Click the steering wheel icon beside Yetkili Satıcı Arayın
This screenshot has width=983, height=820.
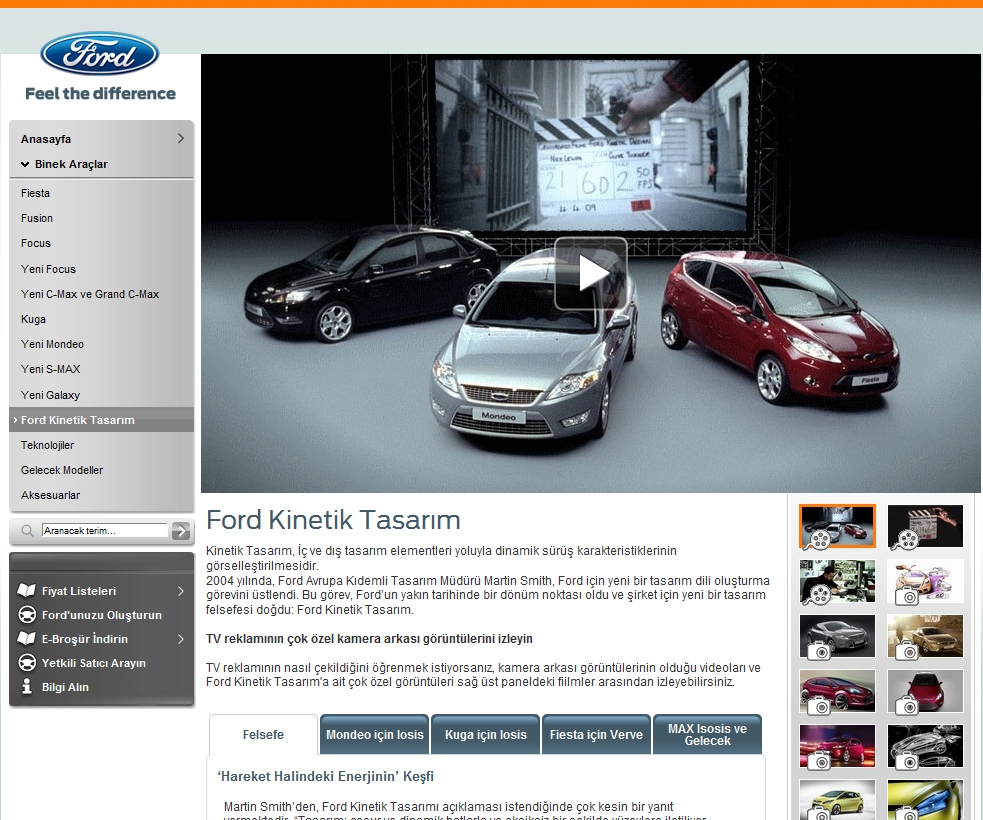[26, 663]
